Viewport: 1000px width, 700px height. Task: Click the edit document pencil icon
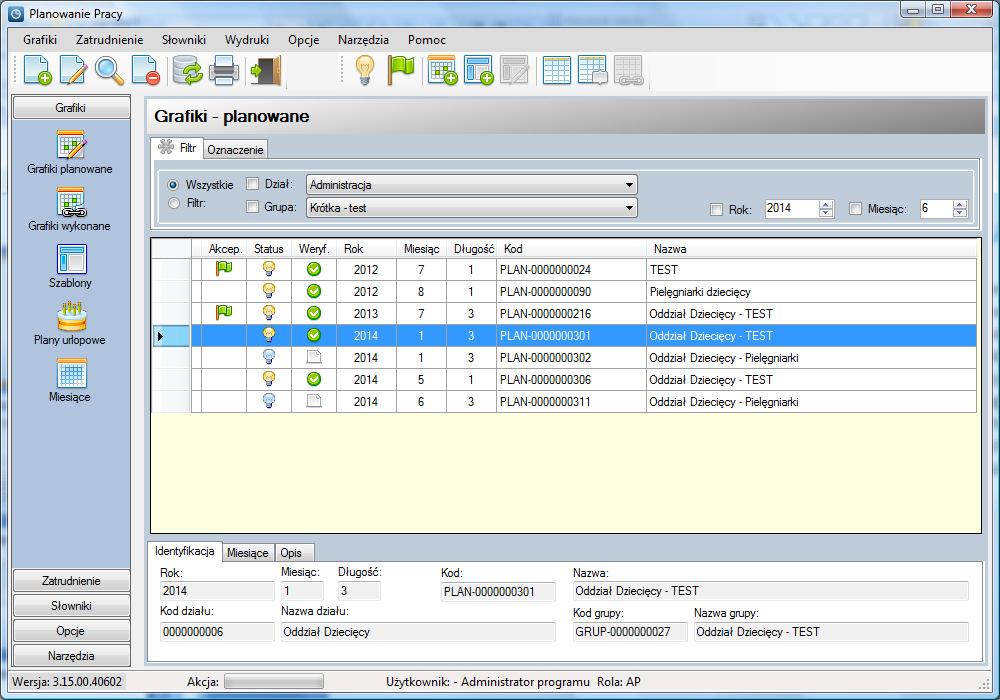coord(73,70)
